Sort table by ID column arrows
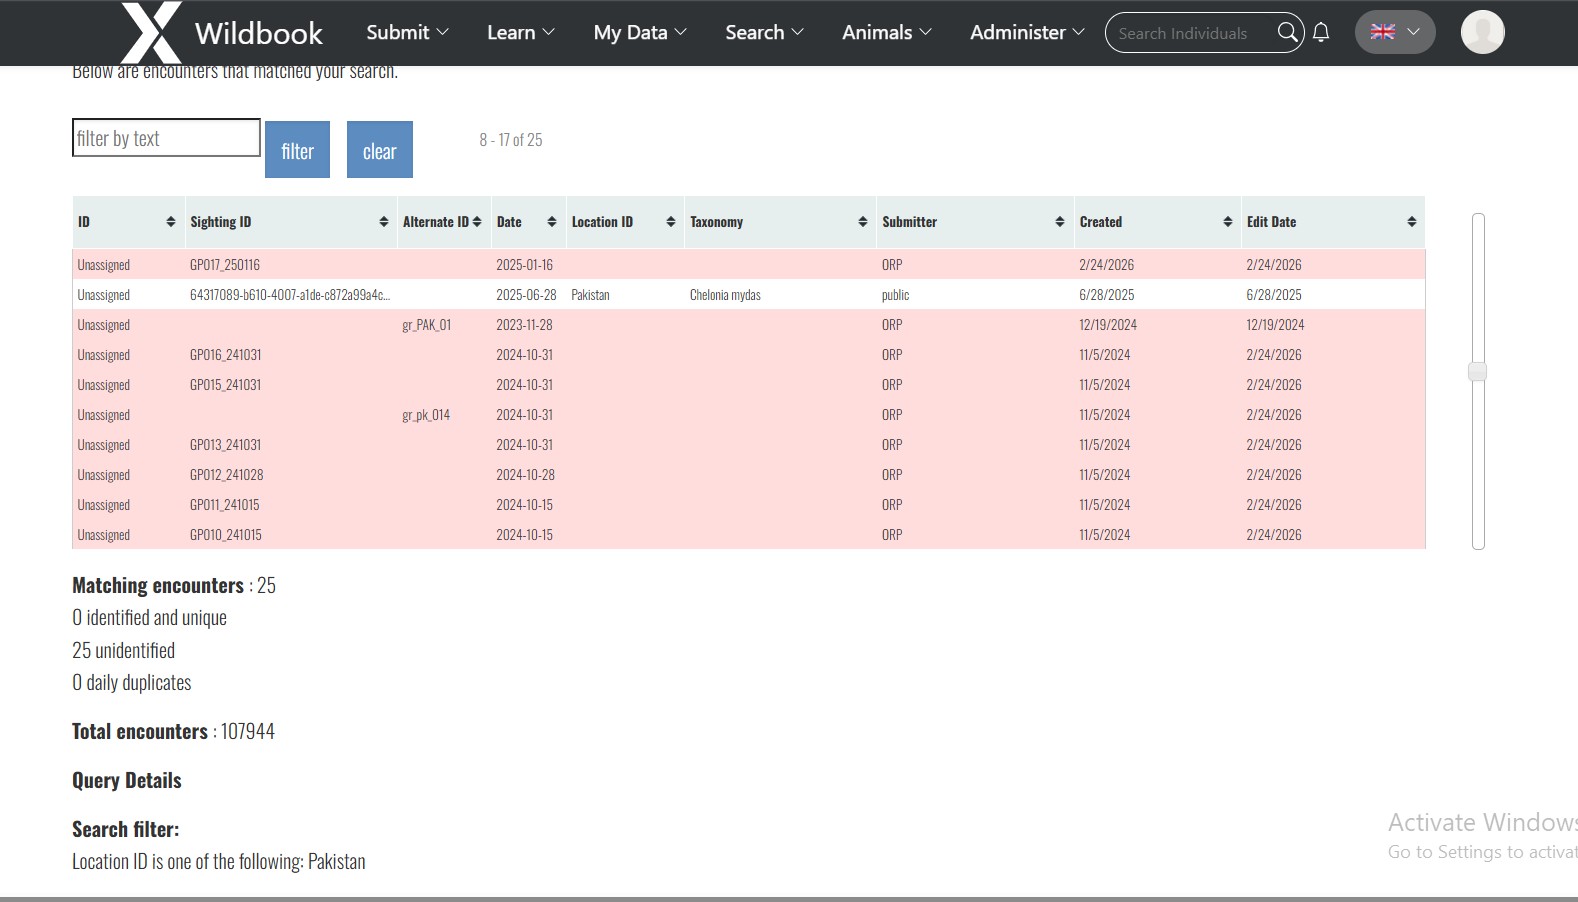Viewport: 1578px width, 902px height. pos(170,222)
